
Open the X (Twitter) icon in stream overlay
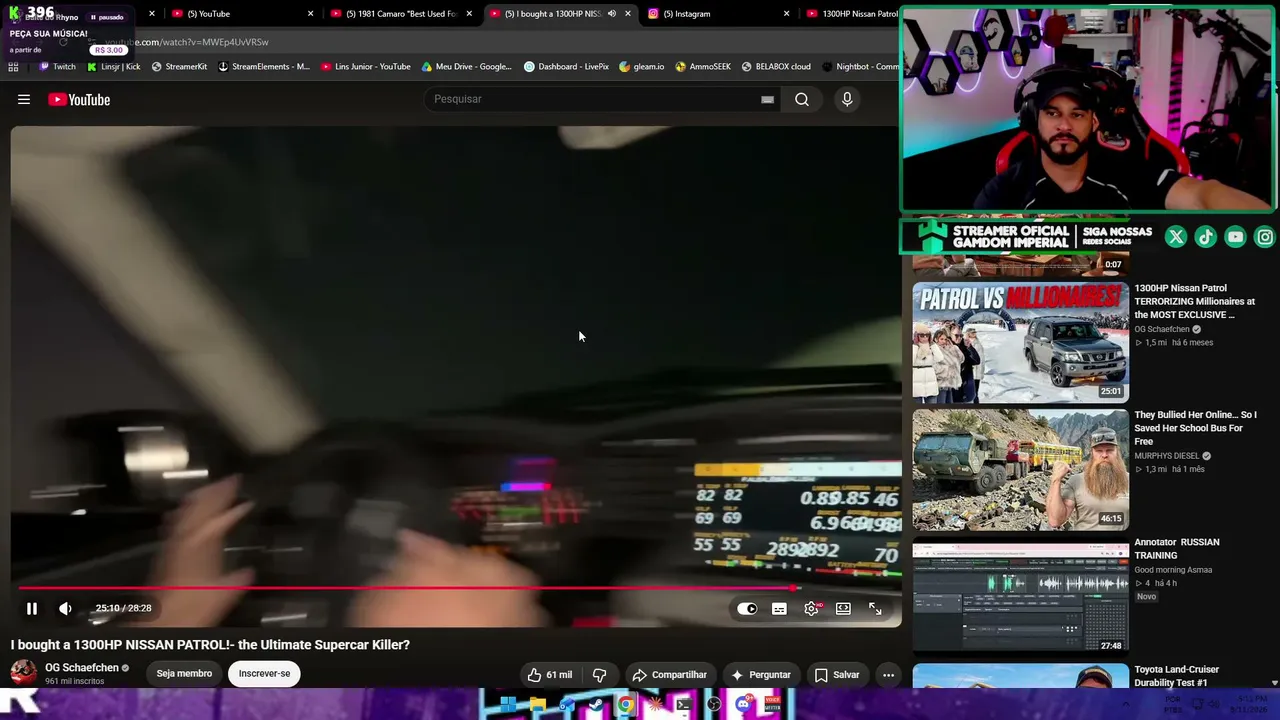pyautogui.click(x=1176, y=237)
